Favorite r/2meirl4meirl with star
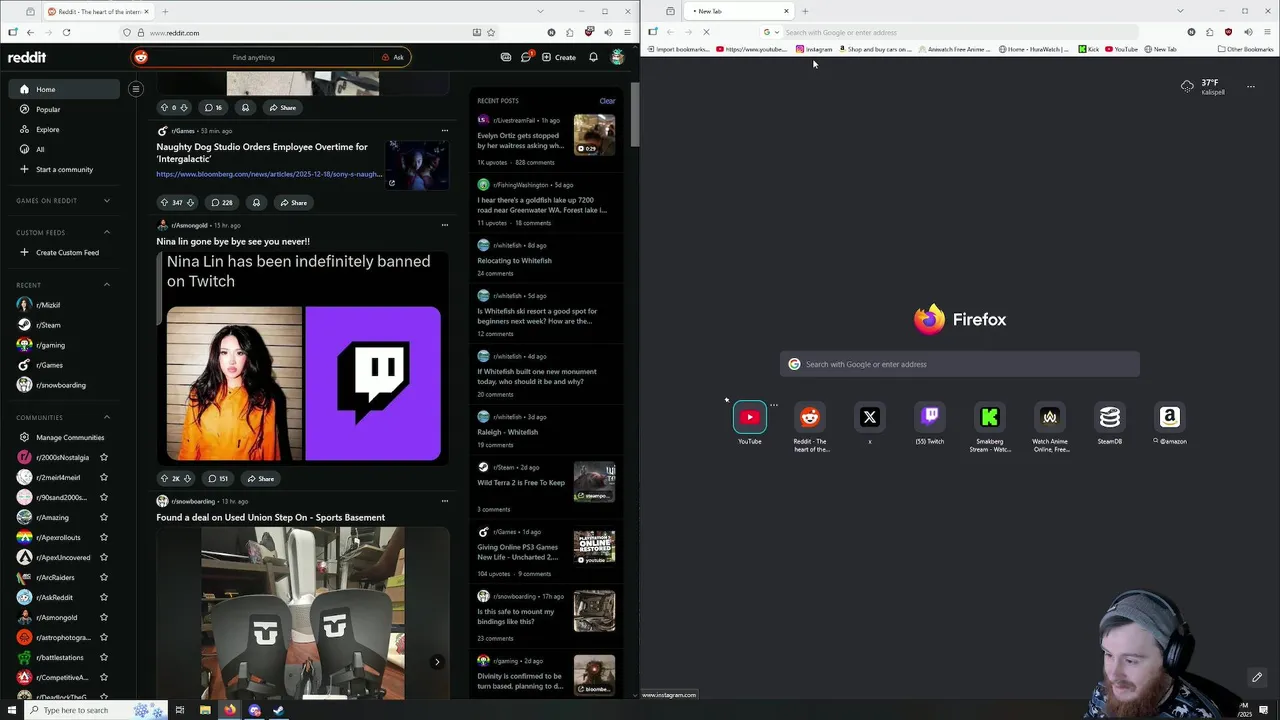 103,477
